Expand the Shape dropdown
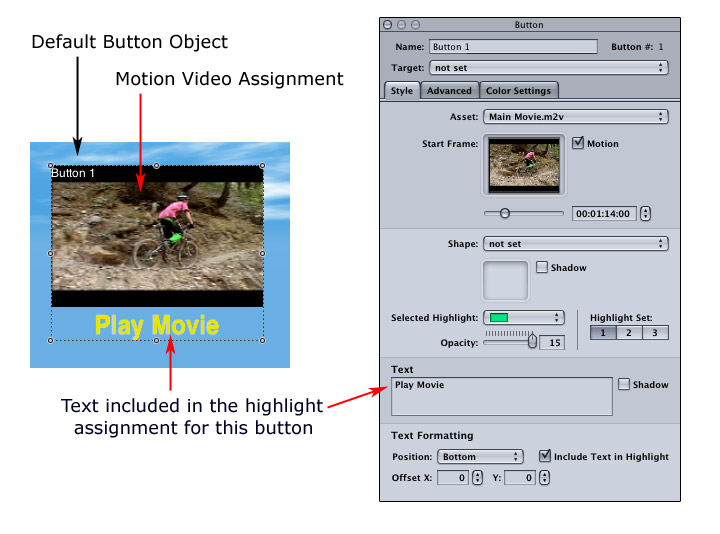 (x=575, y=243)
